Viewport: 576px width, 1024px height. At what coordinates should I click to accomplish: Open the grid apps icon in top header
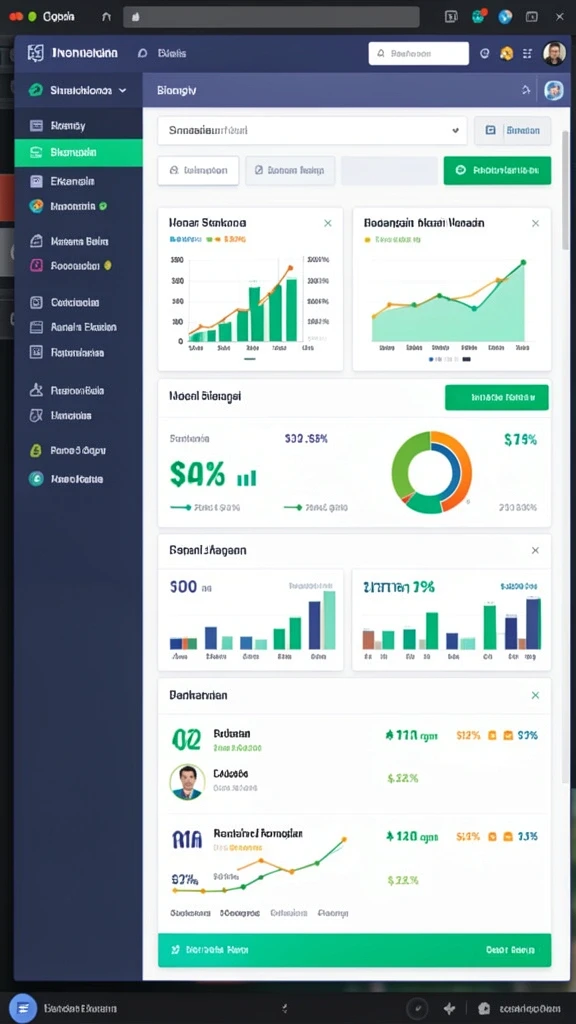[527, 54]
